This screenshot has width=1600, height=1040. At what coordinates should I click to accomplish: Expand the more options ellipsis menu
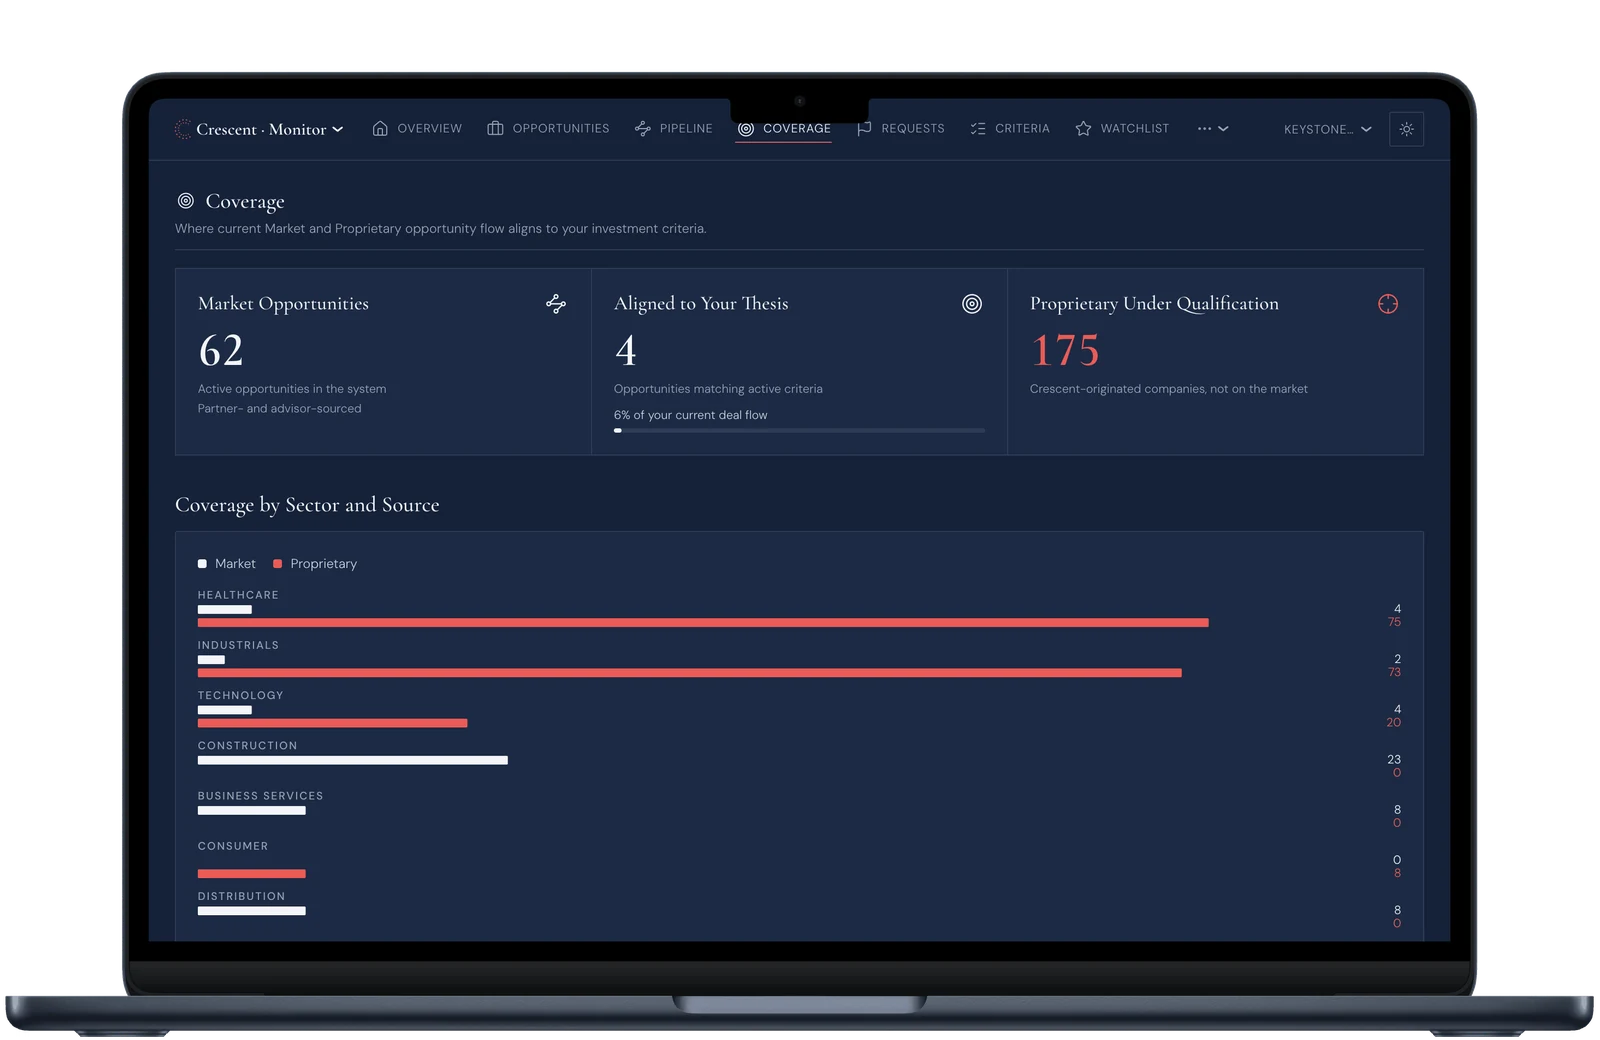[1213, 128]
